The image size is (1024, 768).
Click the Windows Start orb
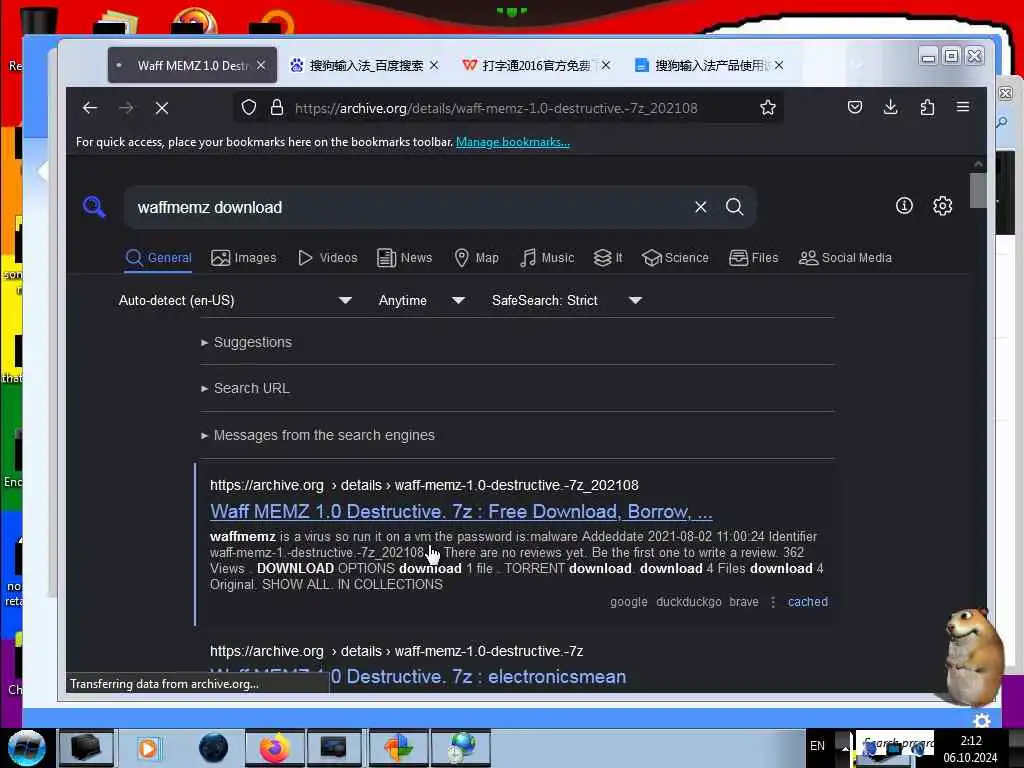[x=26, y=748]
